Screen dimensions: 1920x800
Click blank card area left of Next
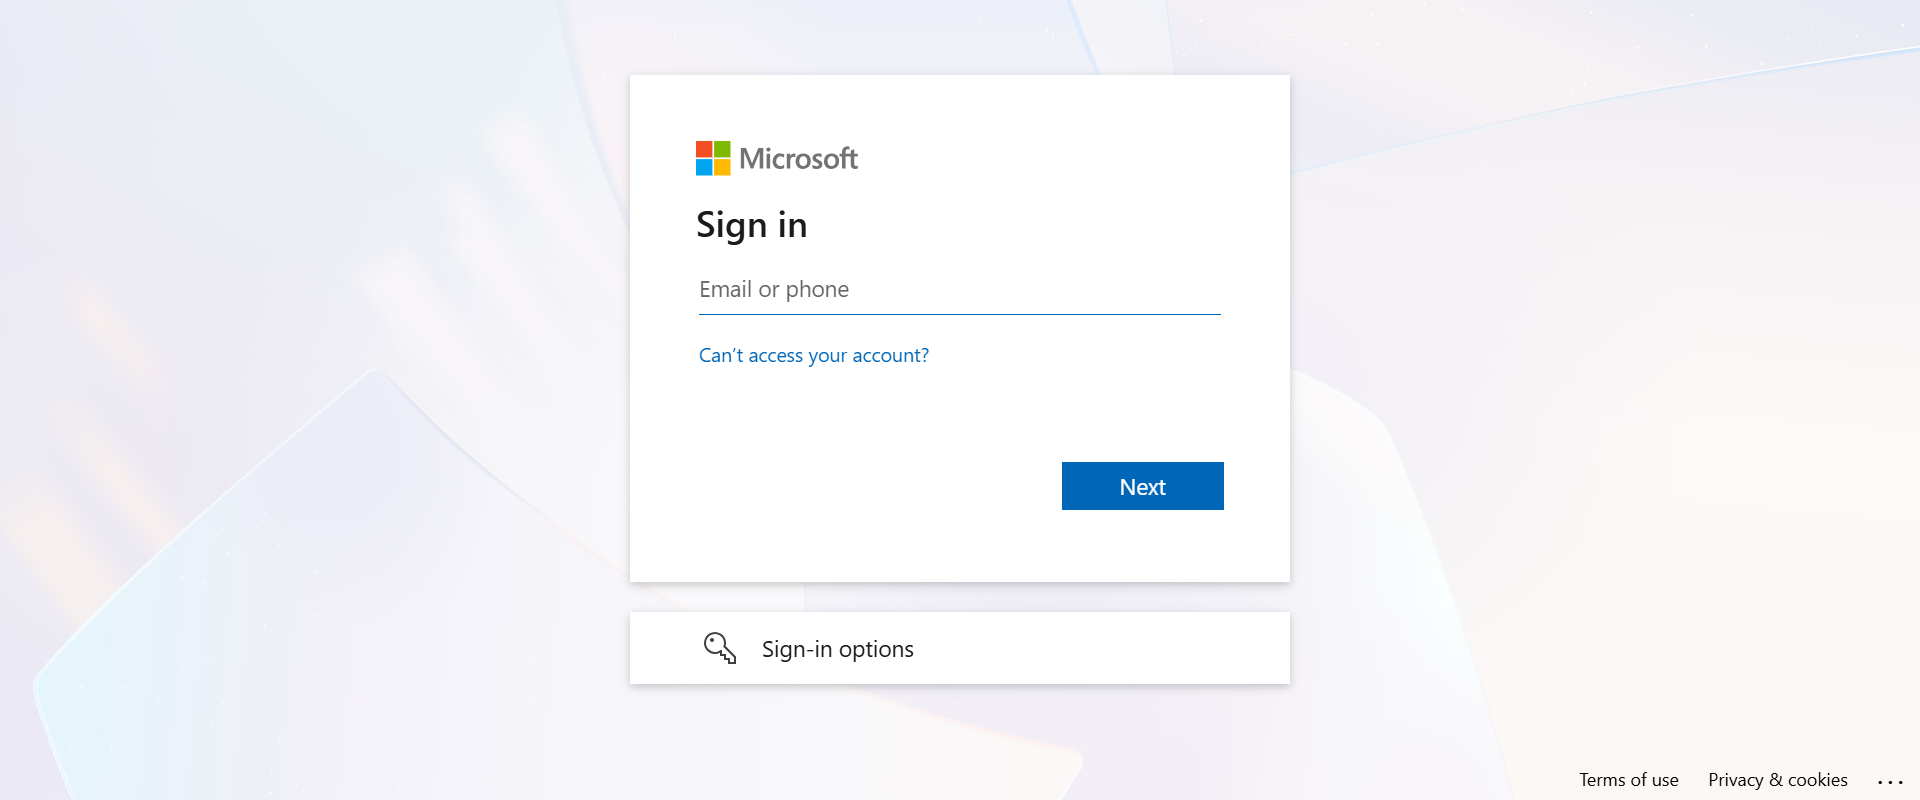[x=860, y=486]
